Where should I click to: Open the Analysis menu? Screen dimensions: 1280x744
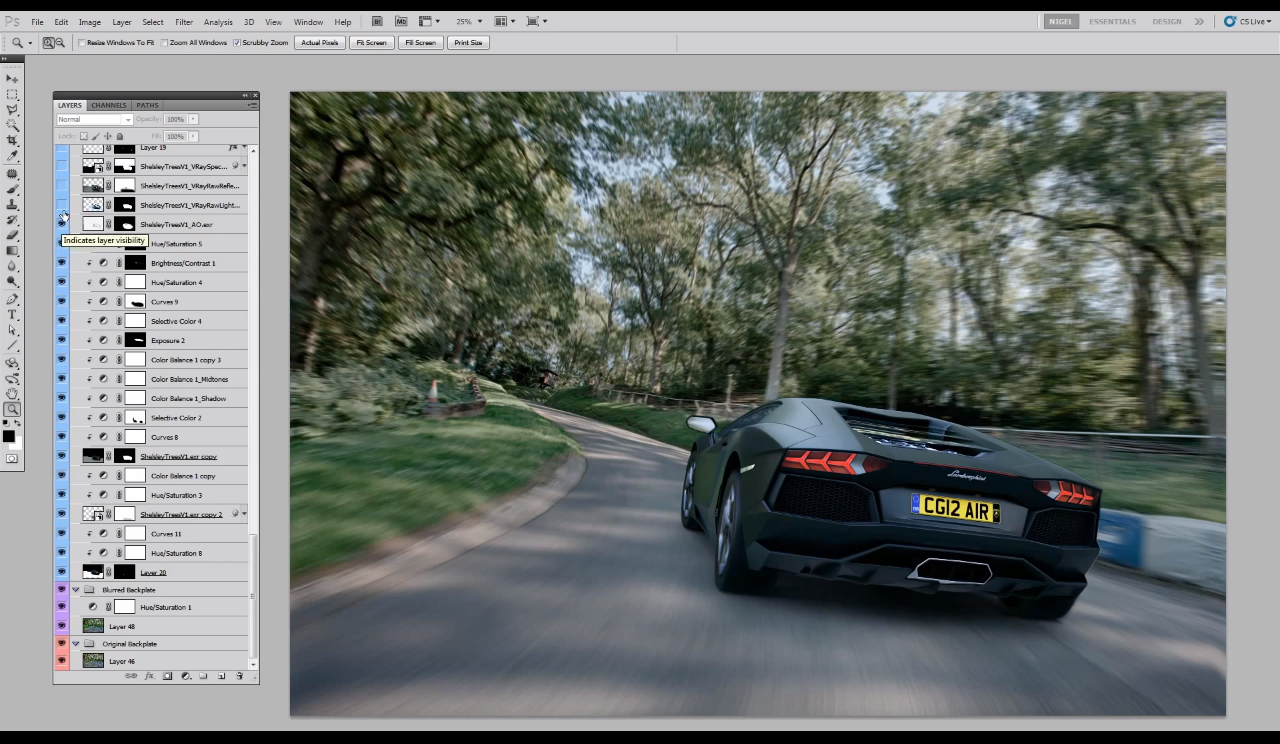pos(218,22)
